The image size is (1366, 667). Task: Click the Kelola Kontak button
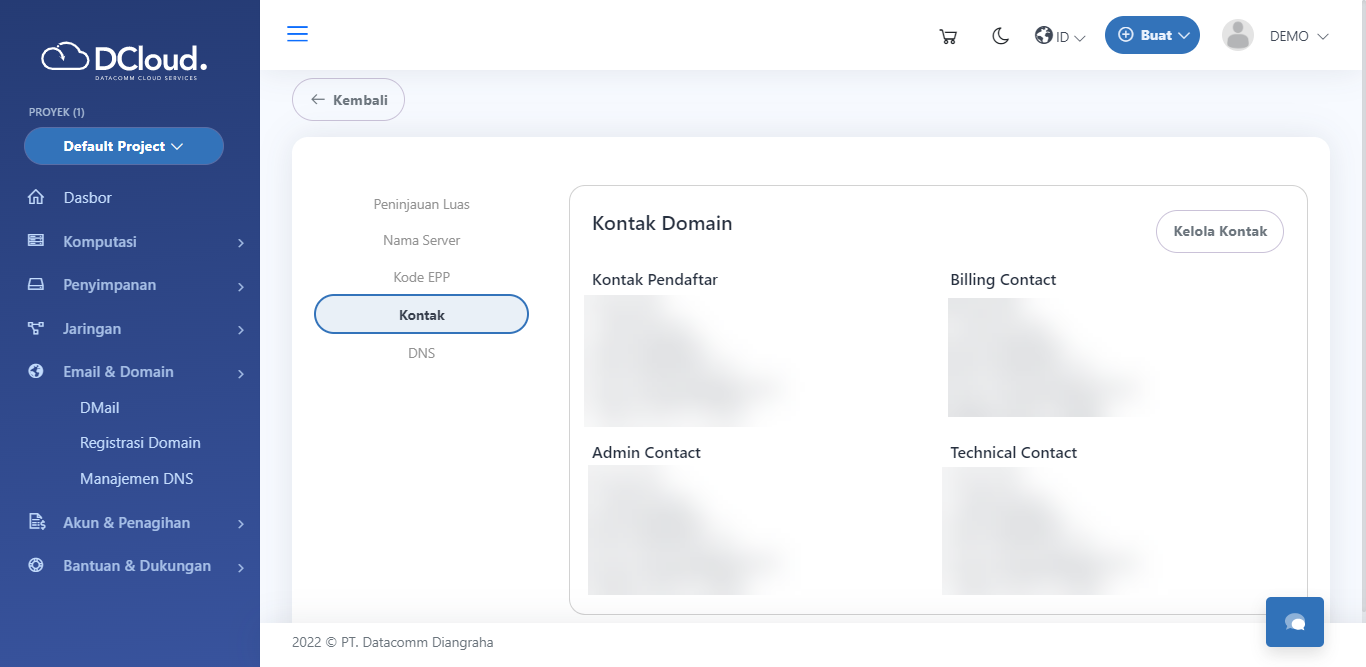(x=1219, y=231)
